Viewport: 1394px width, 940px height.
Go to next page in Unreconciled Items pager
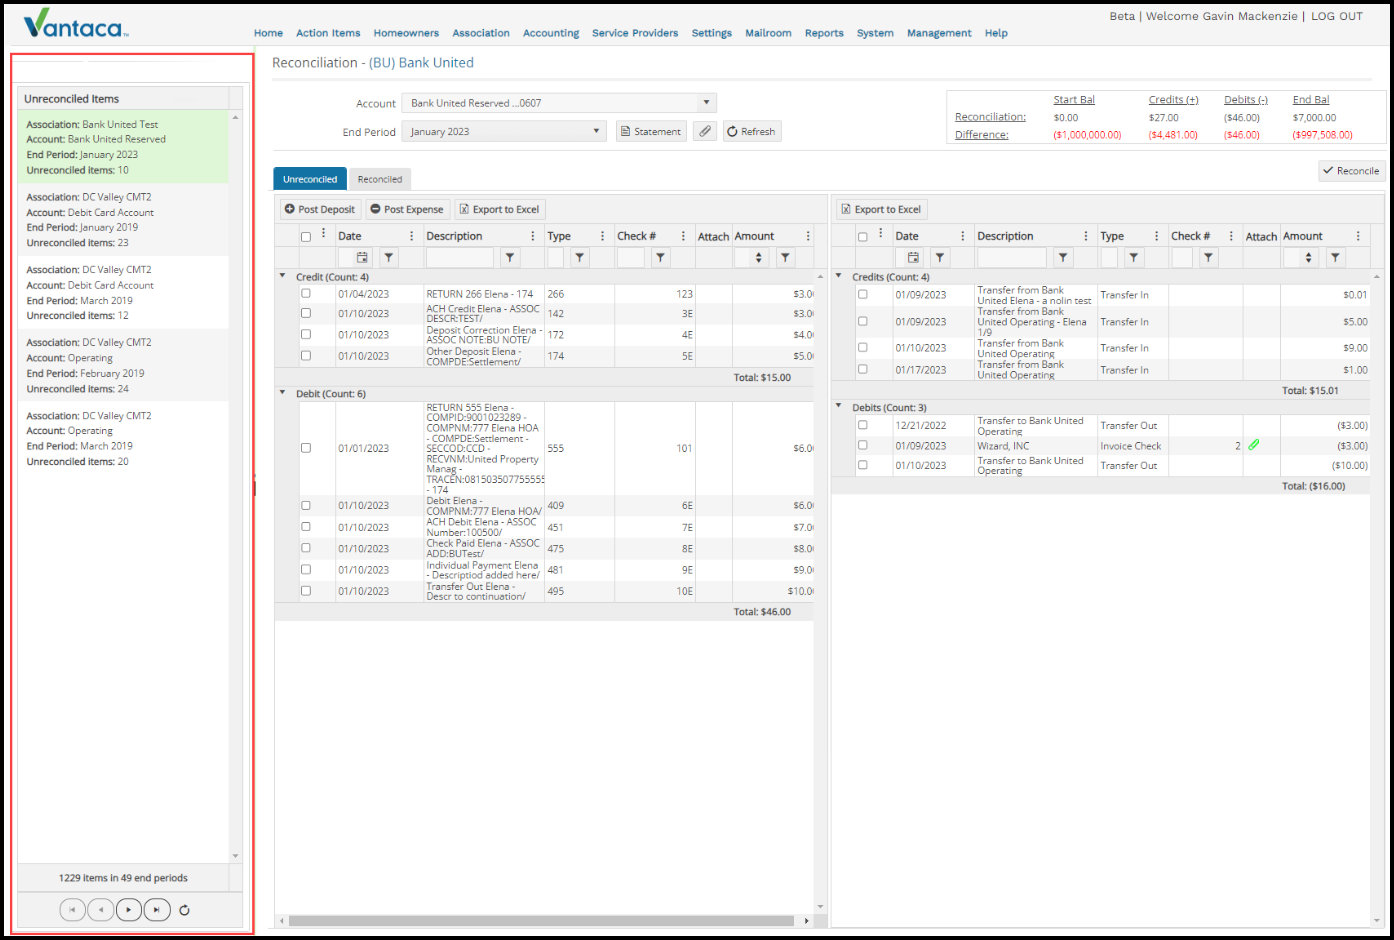(129, 910)
